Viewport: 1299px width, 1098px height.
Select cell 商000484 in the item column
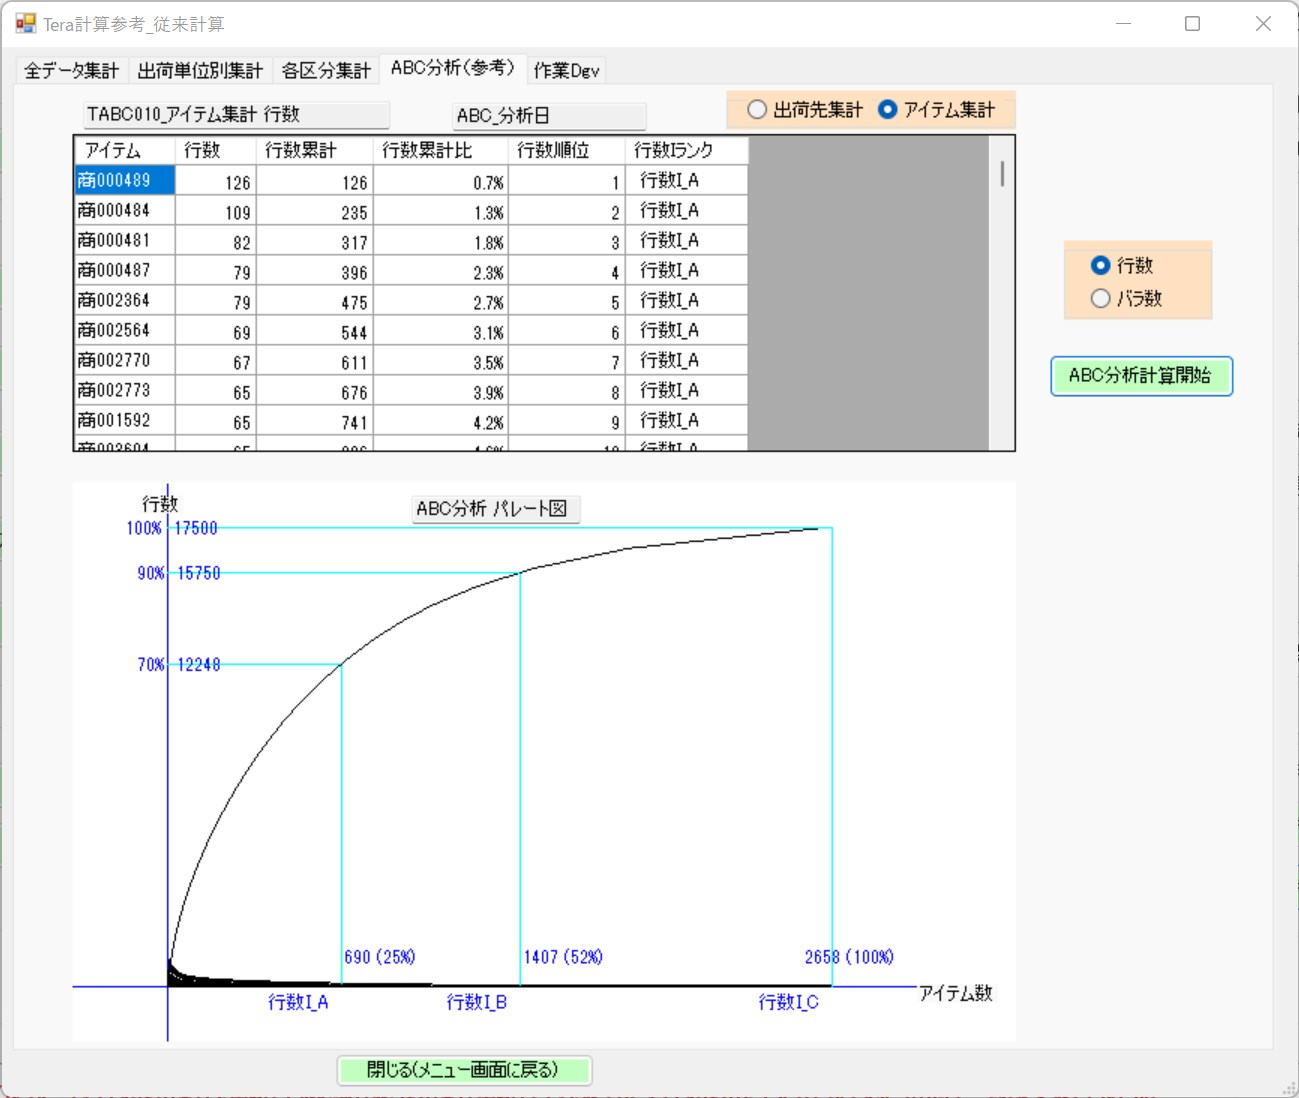point(125,211)
